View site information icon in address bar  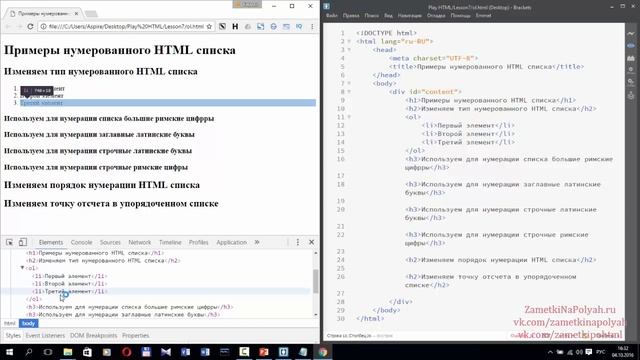(44, 26)
